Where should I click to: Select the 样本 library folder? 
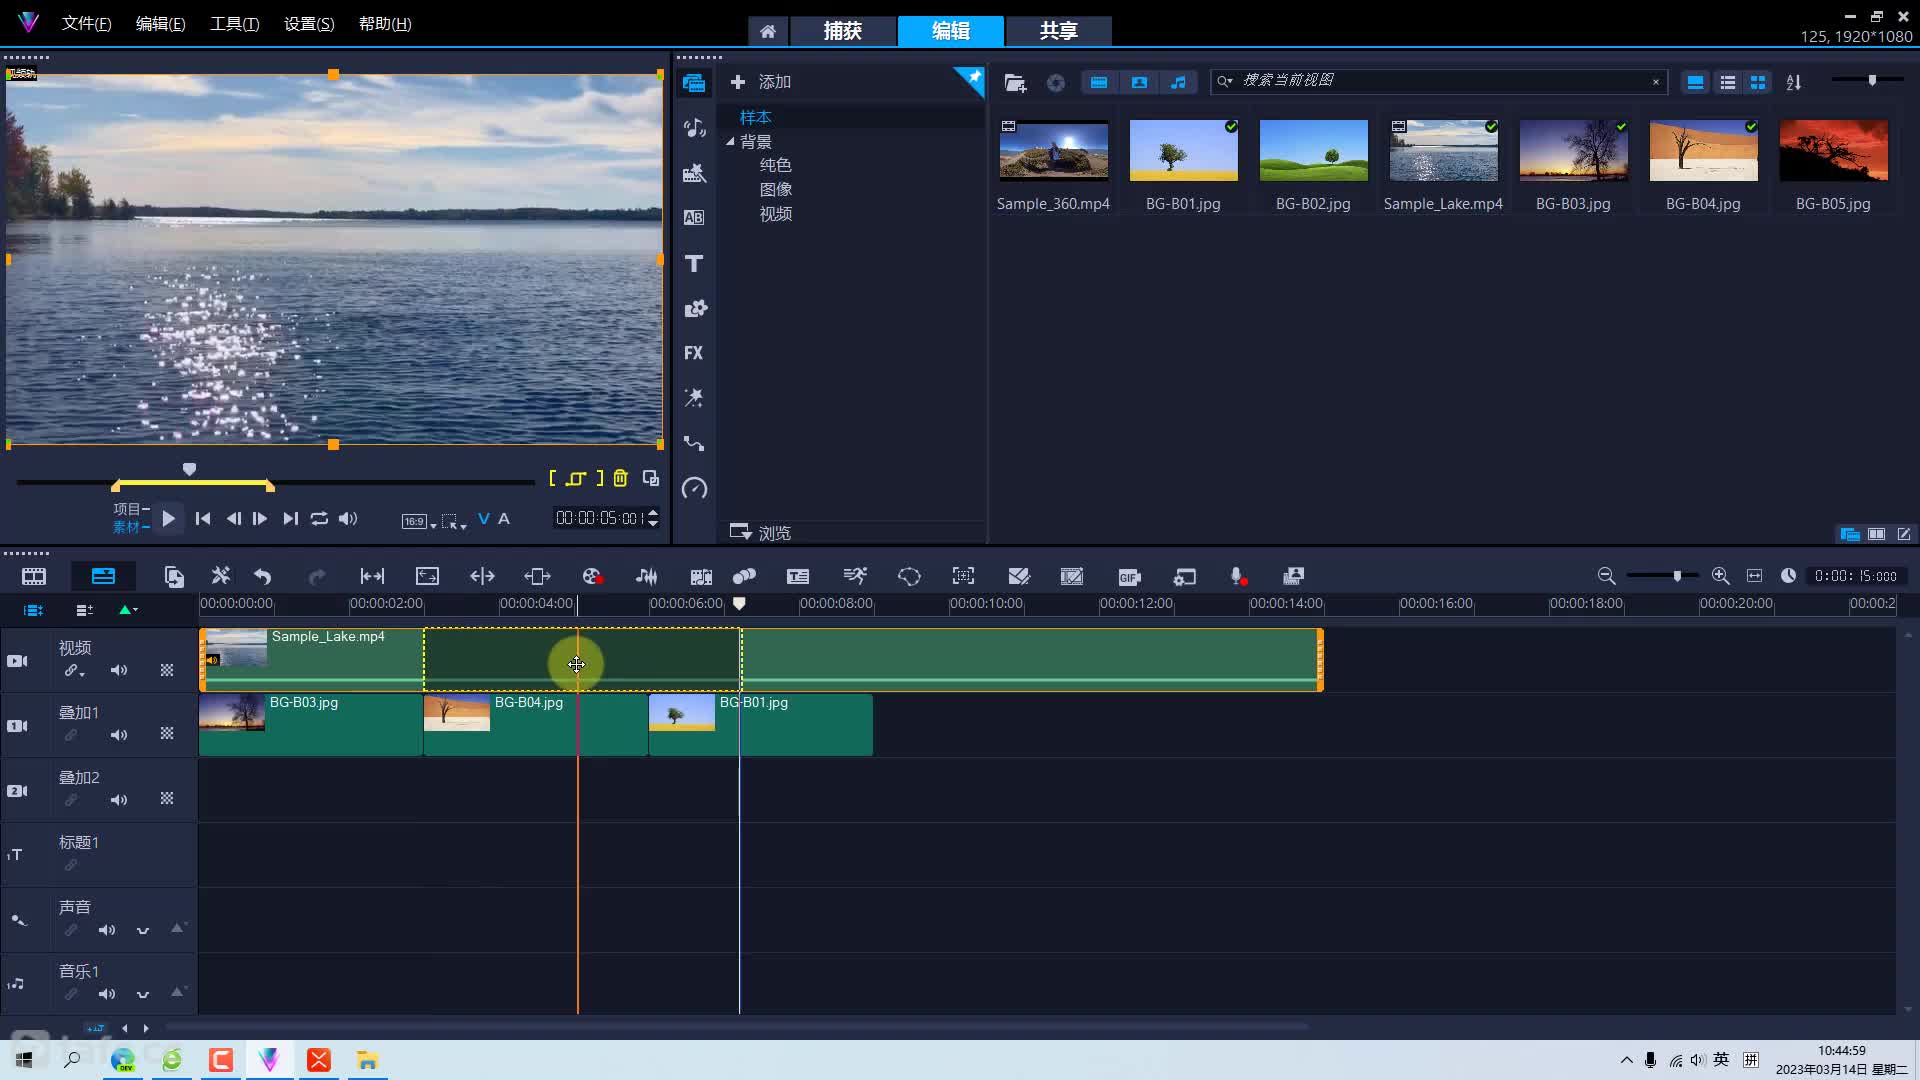click(x=756, y=117)
